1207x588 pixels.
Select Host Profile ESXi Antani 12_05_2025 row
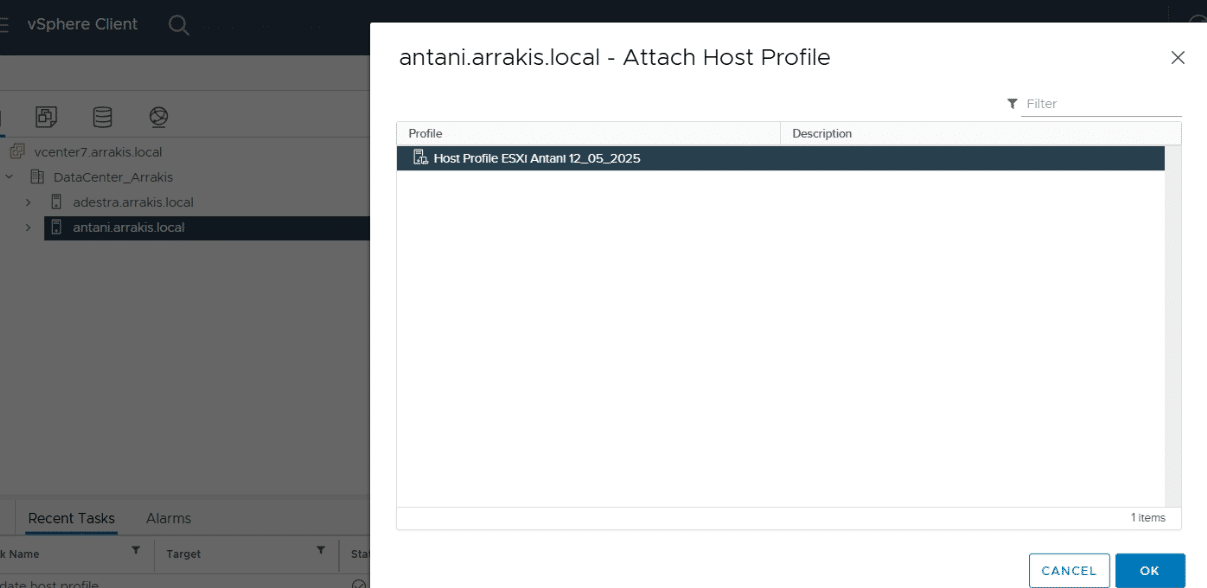[x=781, y=158]
